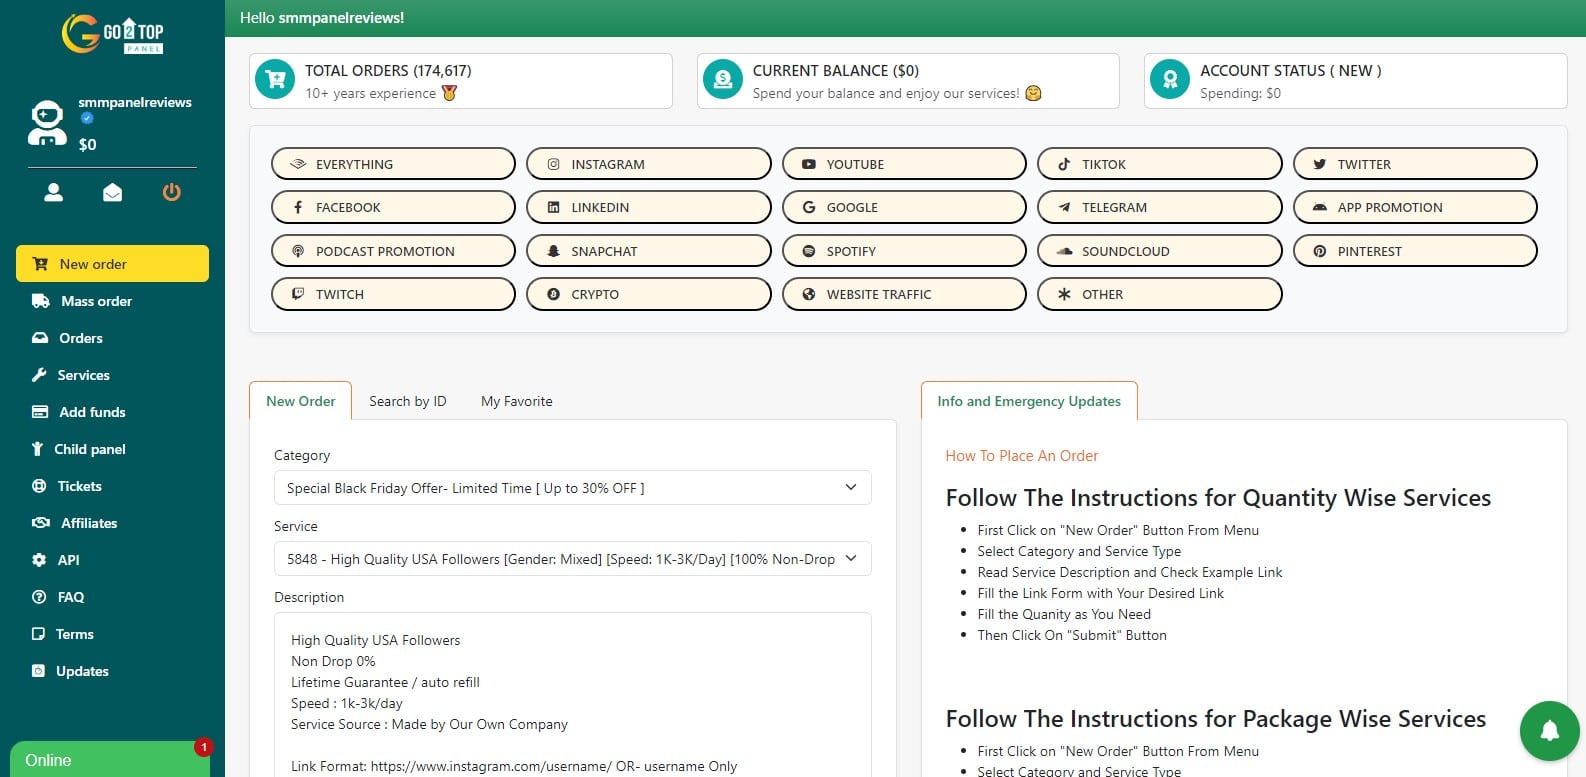Open the My Favorite tab

pos(516,401)
